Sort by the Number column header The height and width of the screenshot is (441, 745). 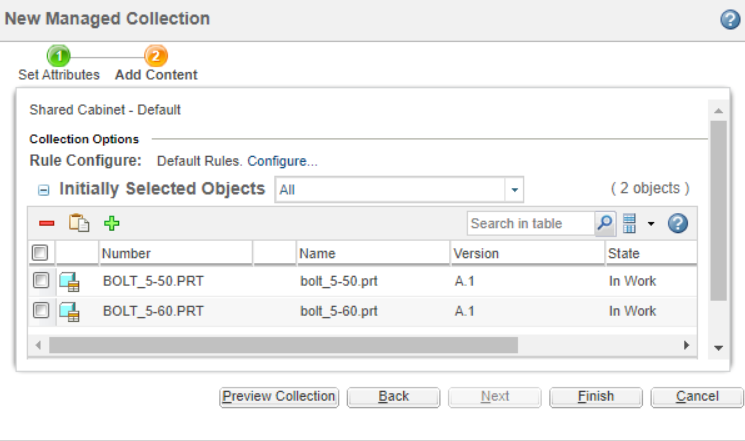126,253
